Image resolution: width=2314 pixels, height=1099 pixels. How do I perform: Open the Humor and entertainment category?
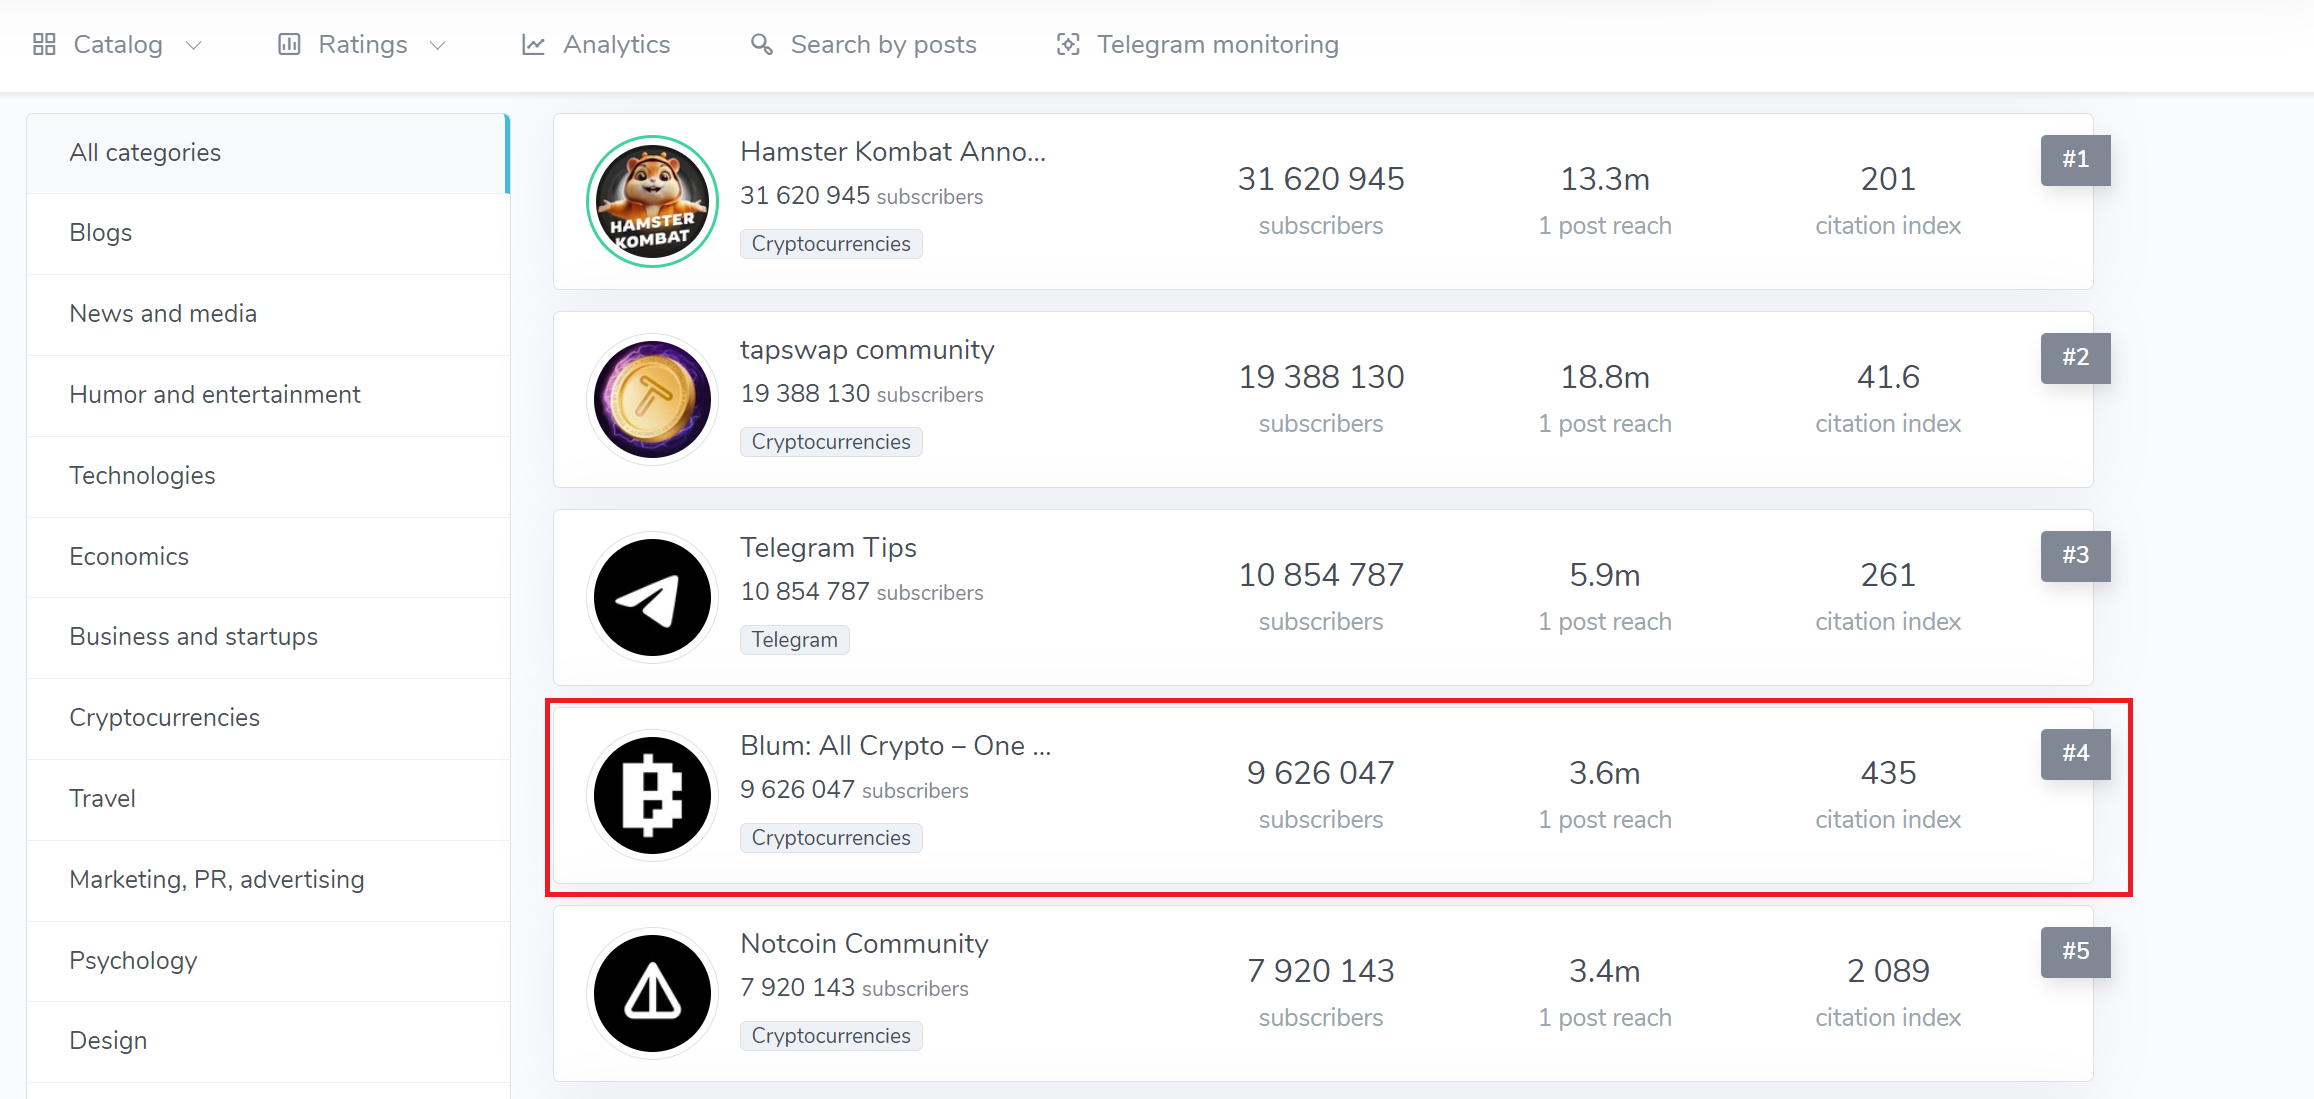(x=214, y=394)
